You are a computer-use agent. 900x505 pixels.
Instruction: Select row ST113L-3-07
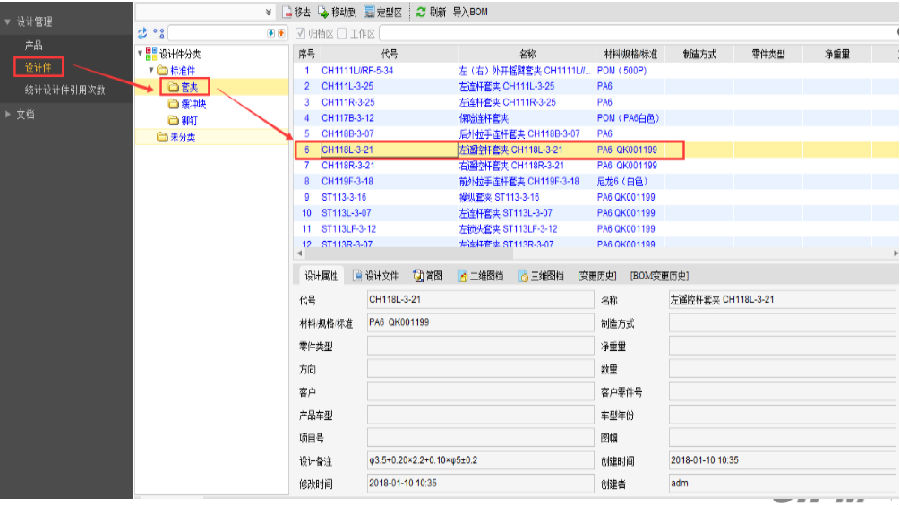(596, 213)
